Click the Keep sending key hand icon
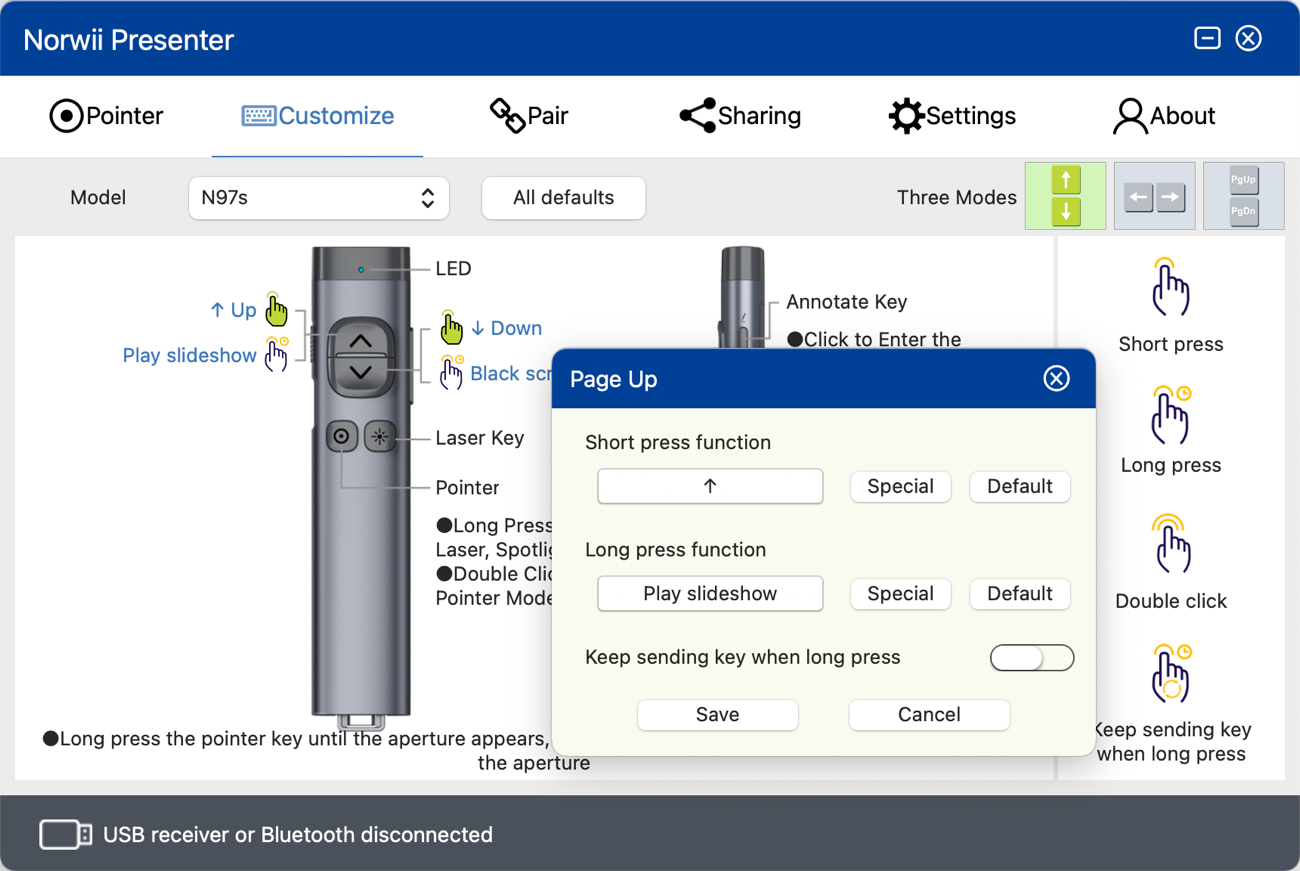Viewport: 1300px width, 871px height. [x=1170, y=672]
